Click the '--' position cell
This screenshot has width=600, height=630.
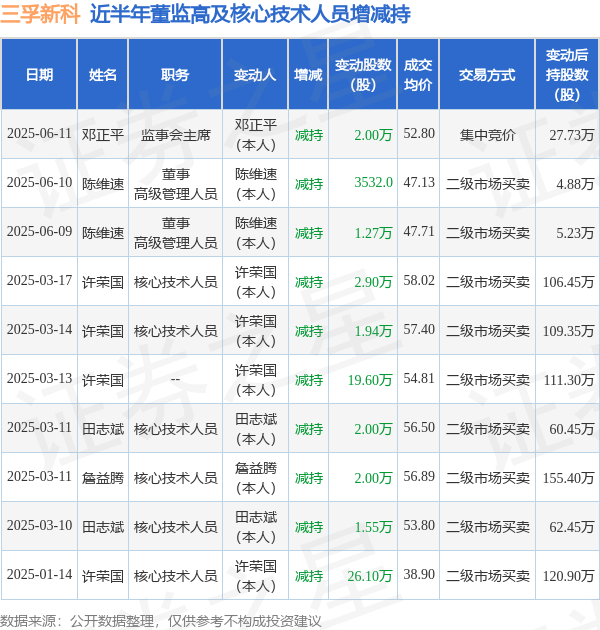coord(175,379)
